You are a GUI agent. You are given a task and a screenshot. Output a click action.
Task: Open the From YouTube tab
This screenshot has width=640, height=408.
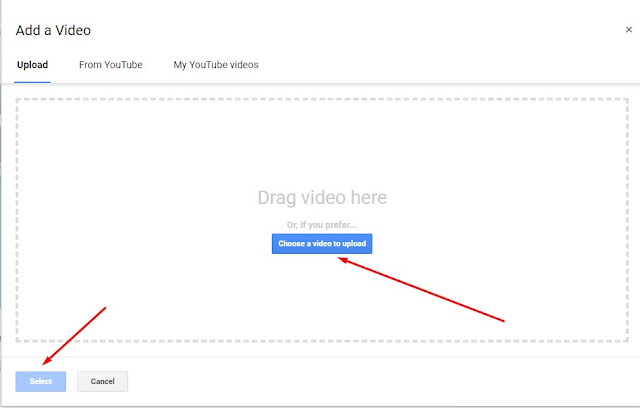coord(111,65)
